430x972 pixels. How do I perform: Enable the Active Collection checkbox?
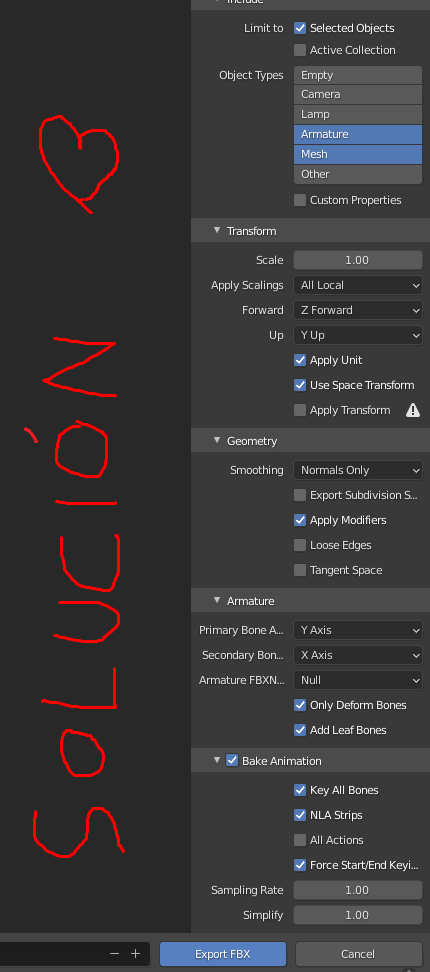300,50
